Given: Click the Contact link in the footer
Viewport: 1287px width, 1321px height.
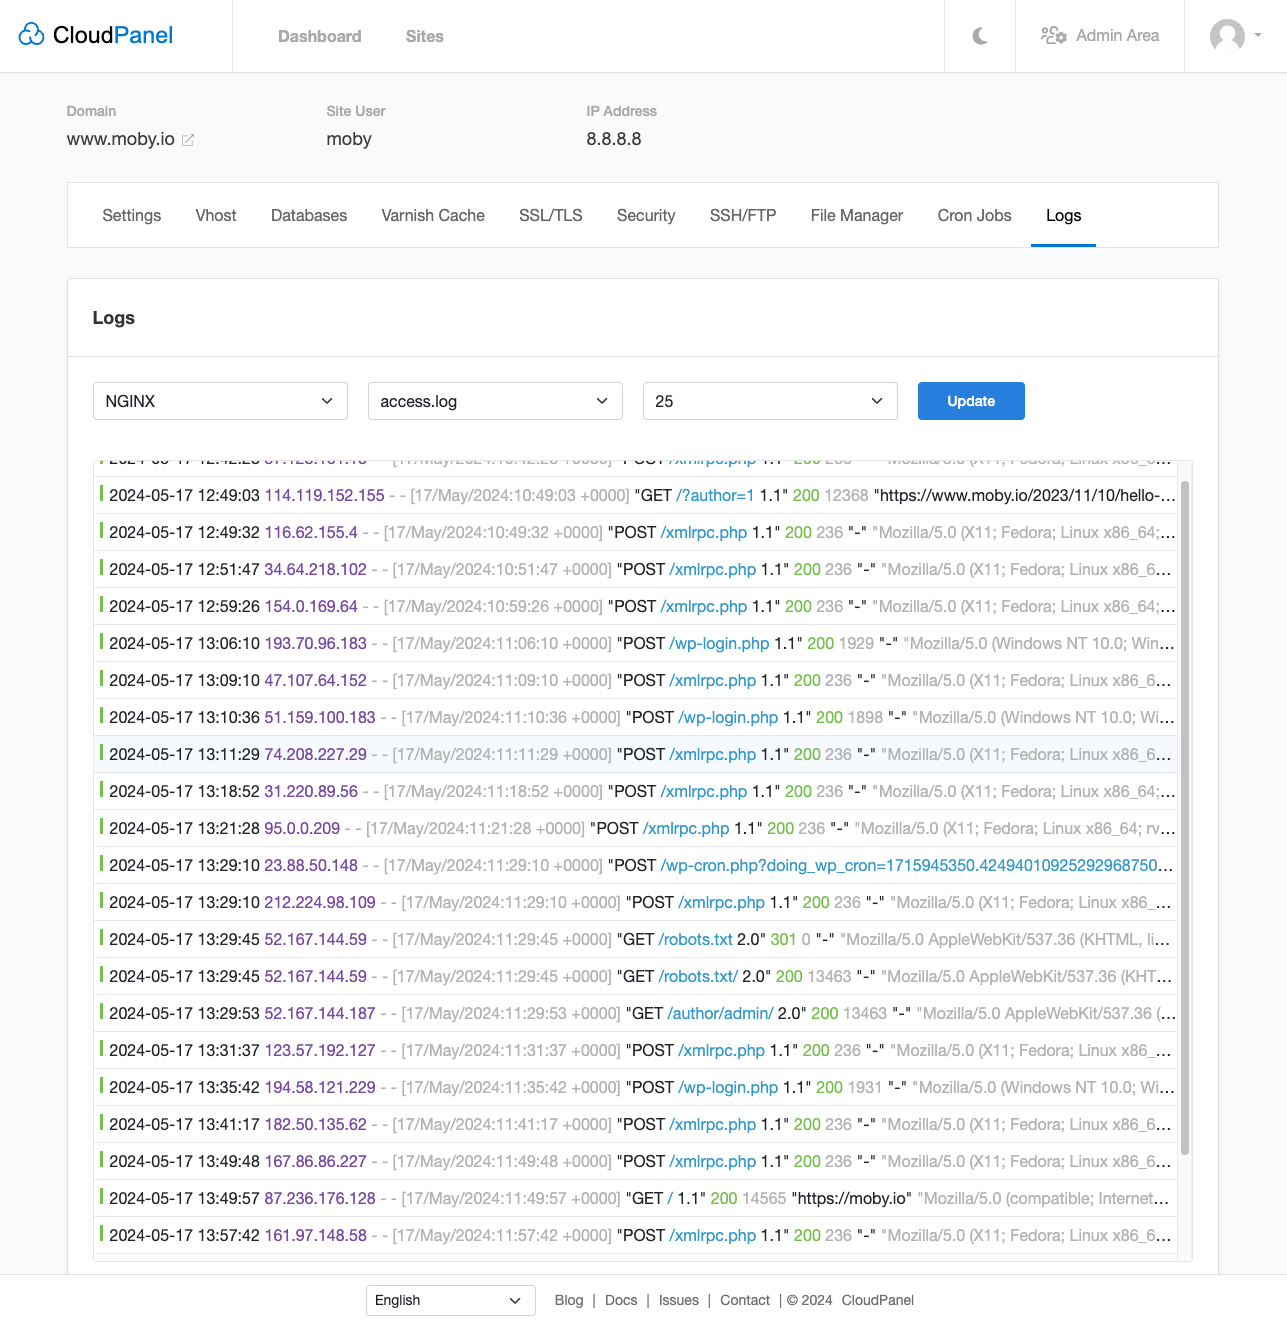Looking at the screenshot, I should point(744,1300).
